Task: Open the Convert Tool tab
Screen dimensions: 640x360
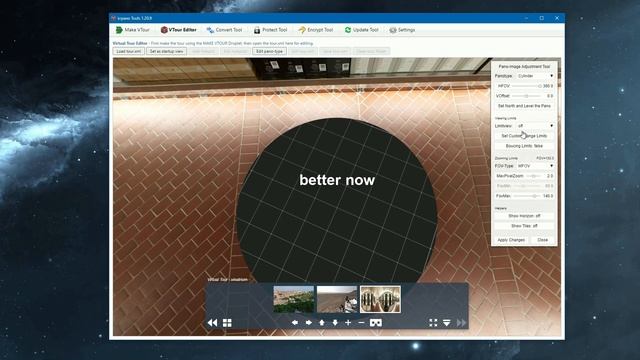Action: coord(224,30)
